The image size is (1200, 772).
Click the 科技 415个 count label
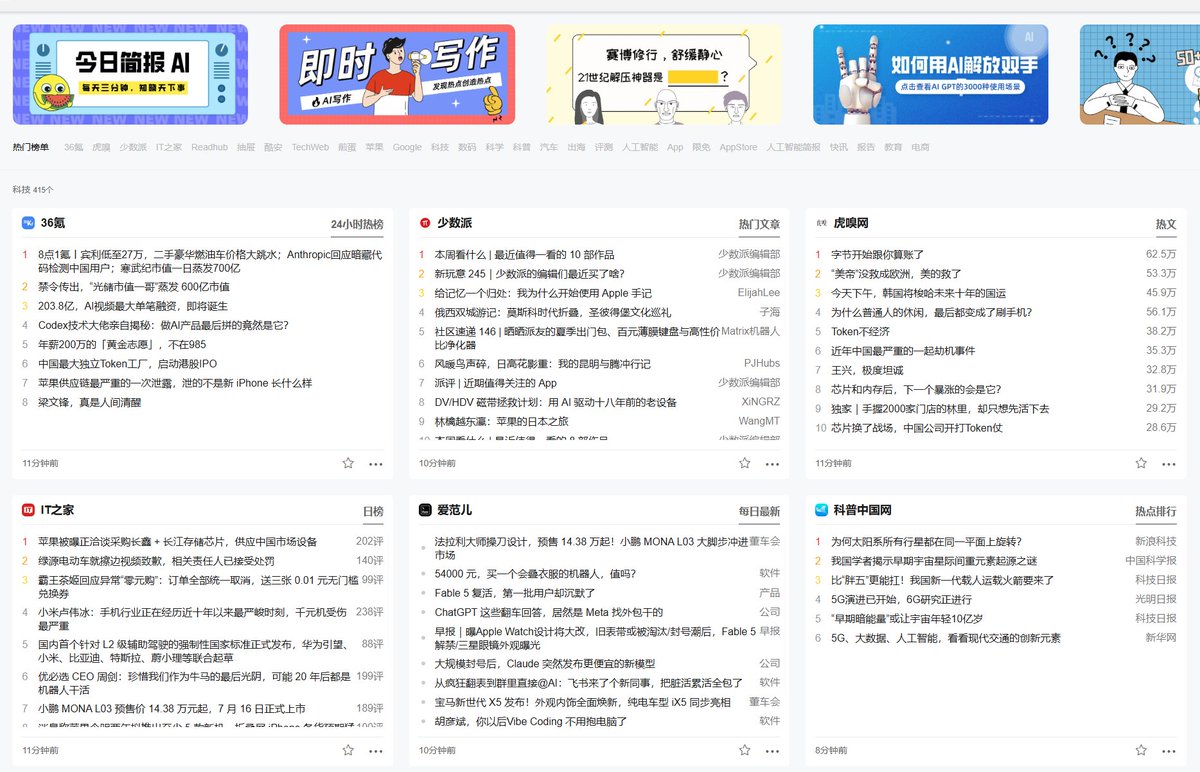pyautogui.click(x=33, y=189)
